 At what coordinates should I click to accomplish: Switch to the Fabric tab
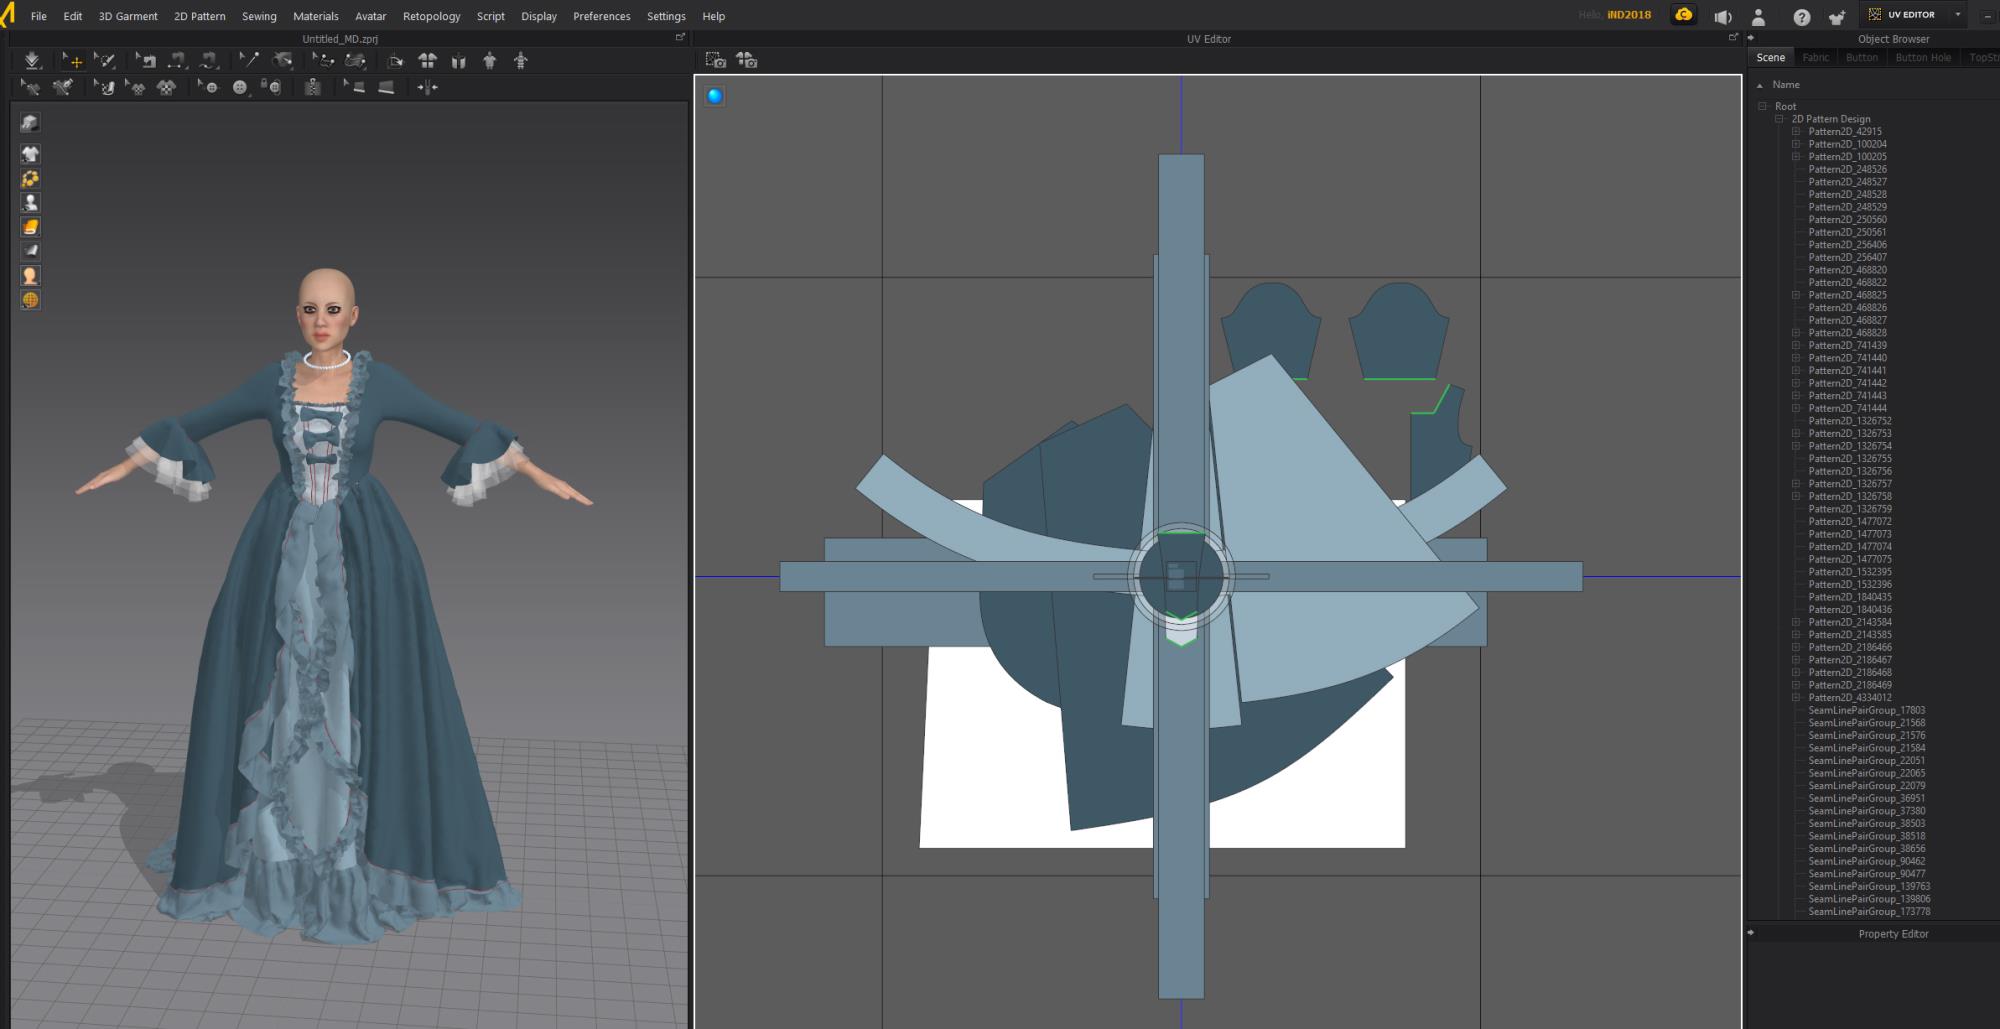1816,57
